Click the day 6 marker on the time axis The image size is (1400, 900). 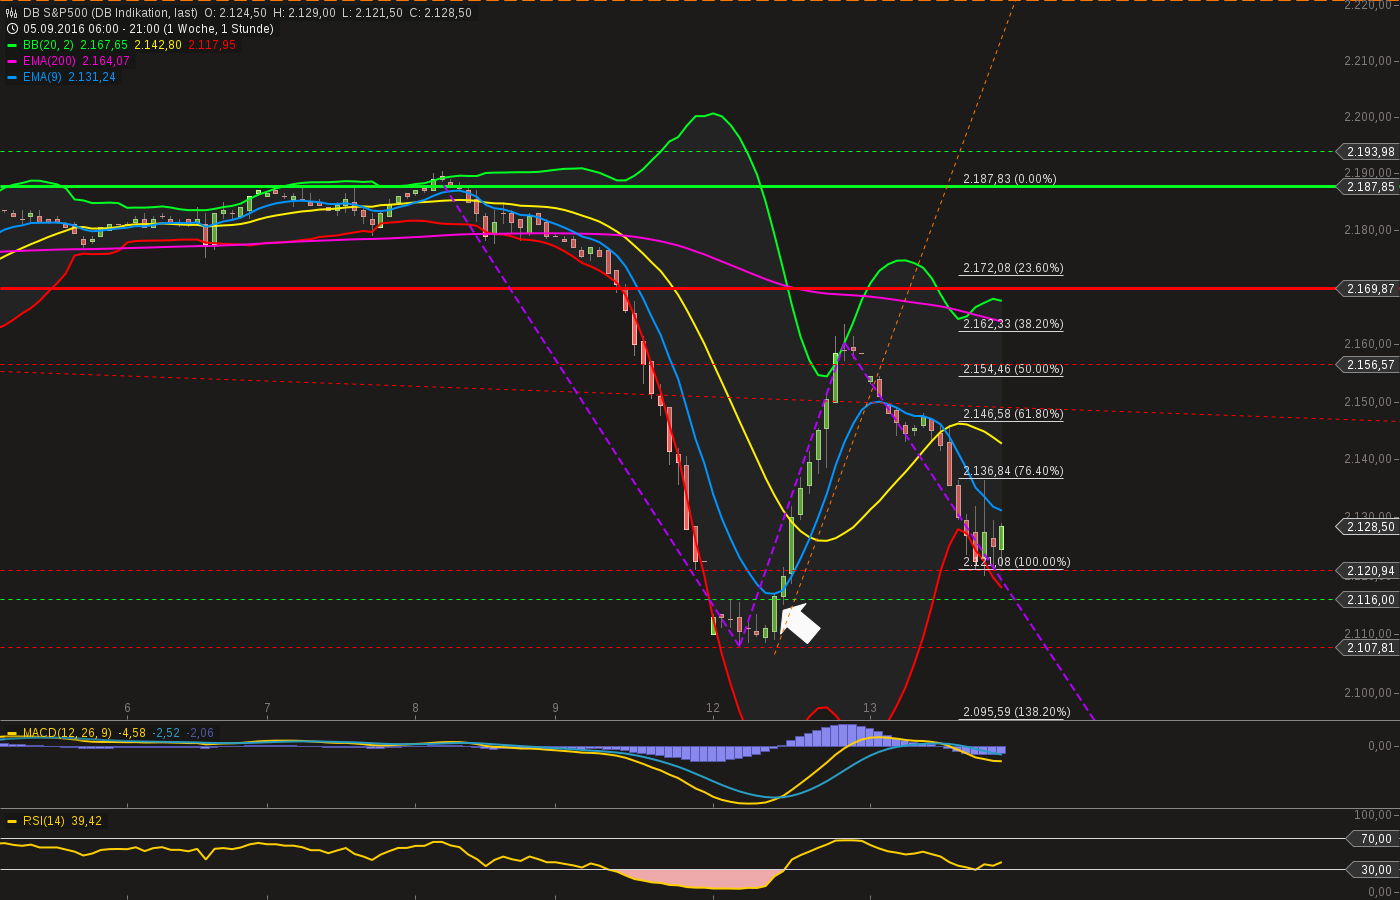127,708
